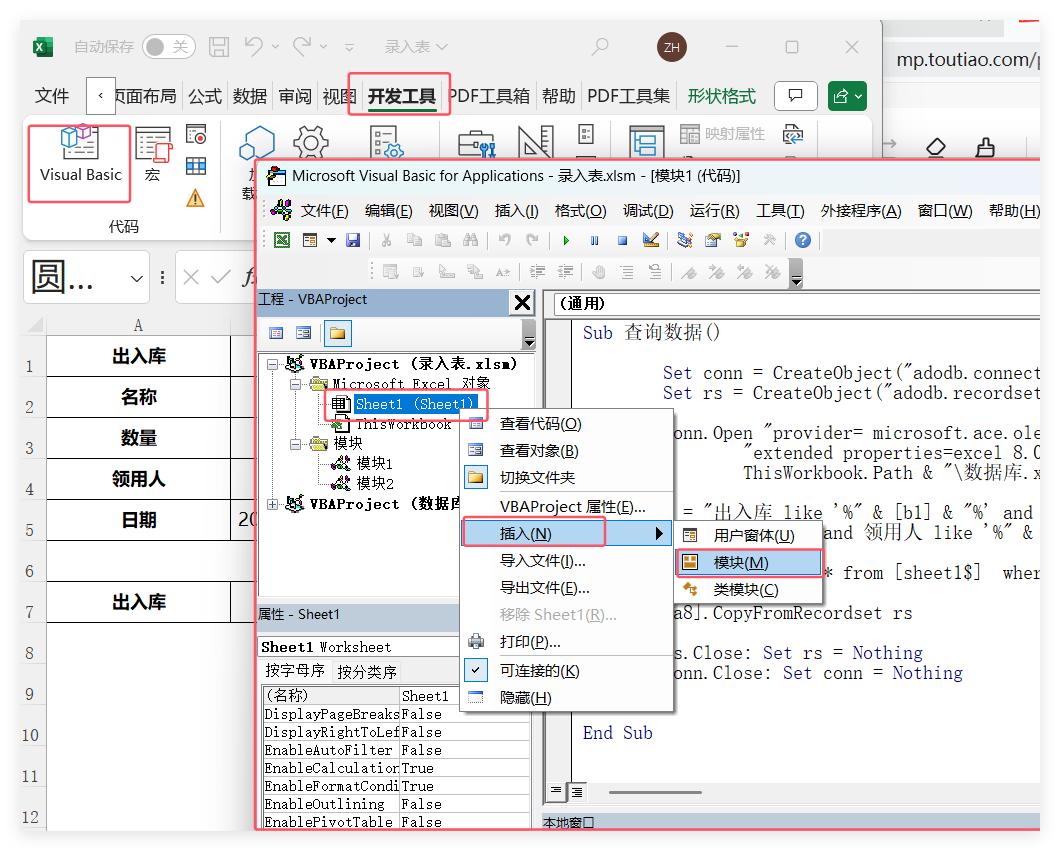This screenshot has height=851, width=1060.
Task: Click the Excel Share button
Action: 847,96
